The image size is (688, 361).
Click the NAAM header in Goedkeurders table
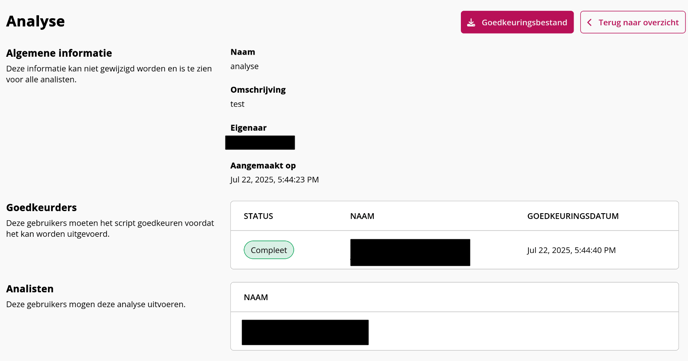tap(362, 216)
